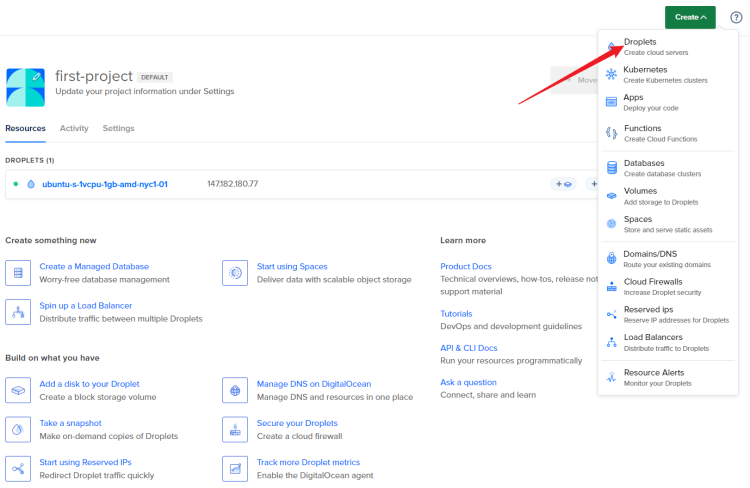
Task: Click the Reserved IPs icon in menu
Action: 611,314
